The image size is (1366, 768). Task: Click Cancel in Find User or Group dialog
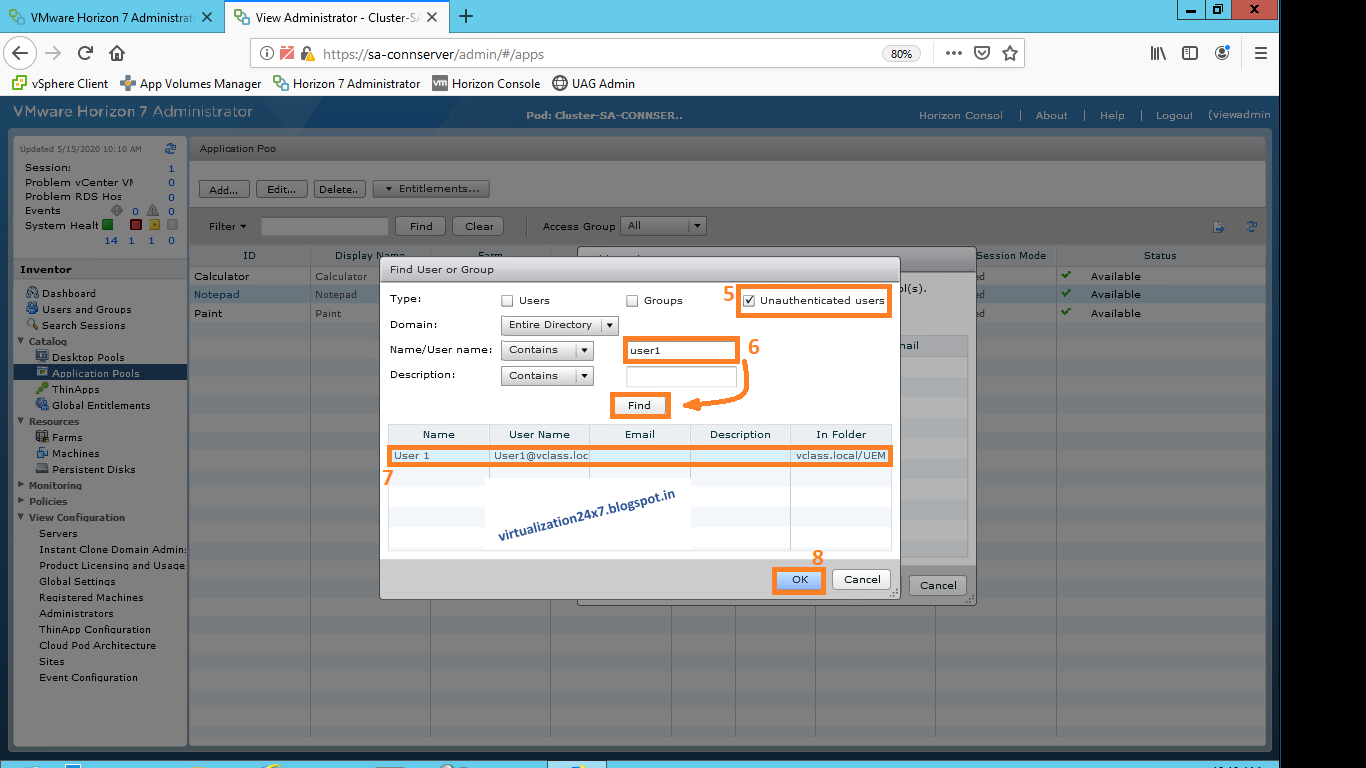[x=862, y=579]
